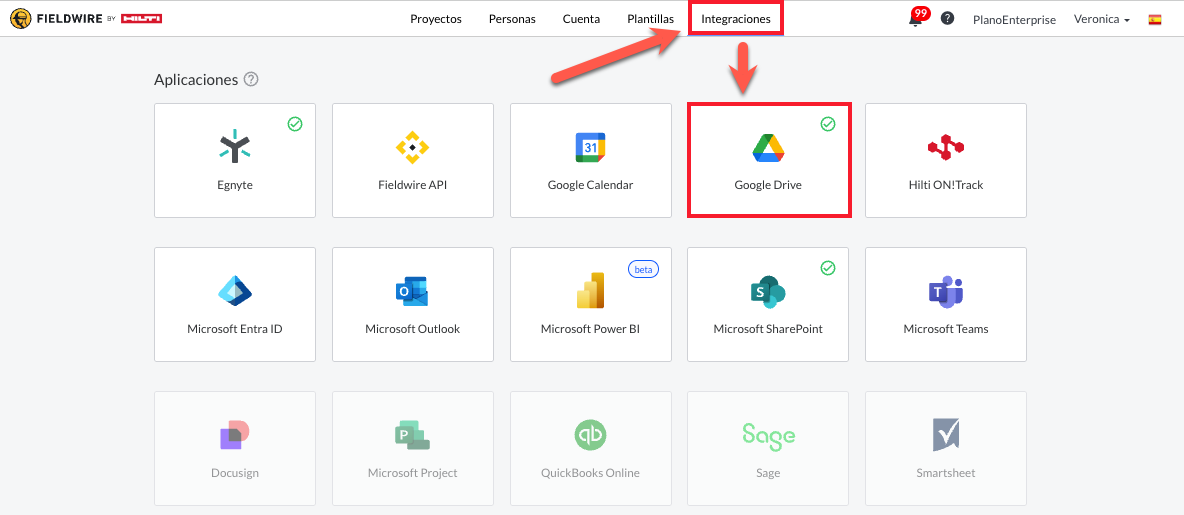The image size is (1184, 515).
Task: Click the Google Calendar label
Action: click(590, 184)
